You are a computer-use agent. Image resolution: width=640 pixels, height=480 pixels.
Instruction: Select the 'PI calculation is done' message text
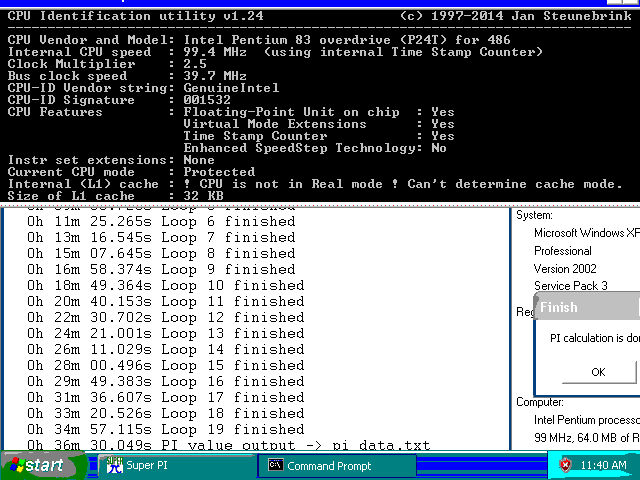pos(595,338)
